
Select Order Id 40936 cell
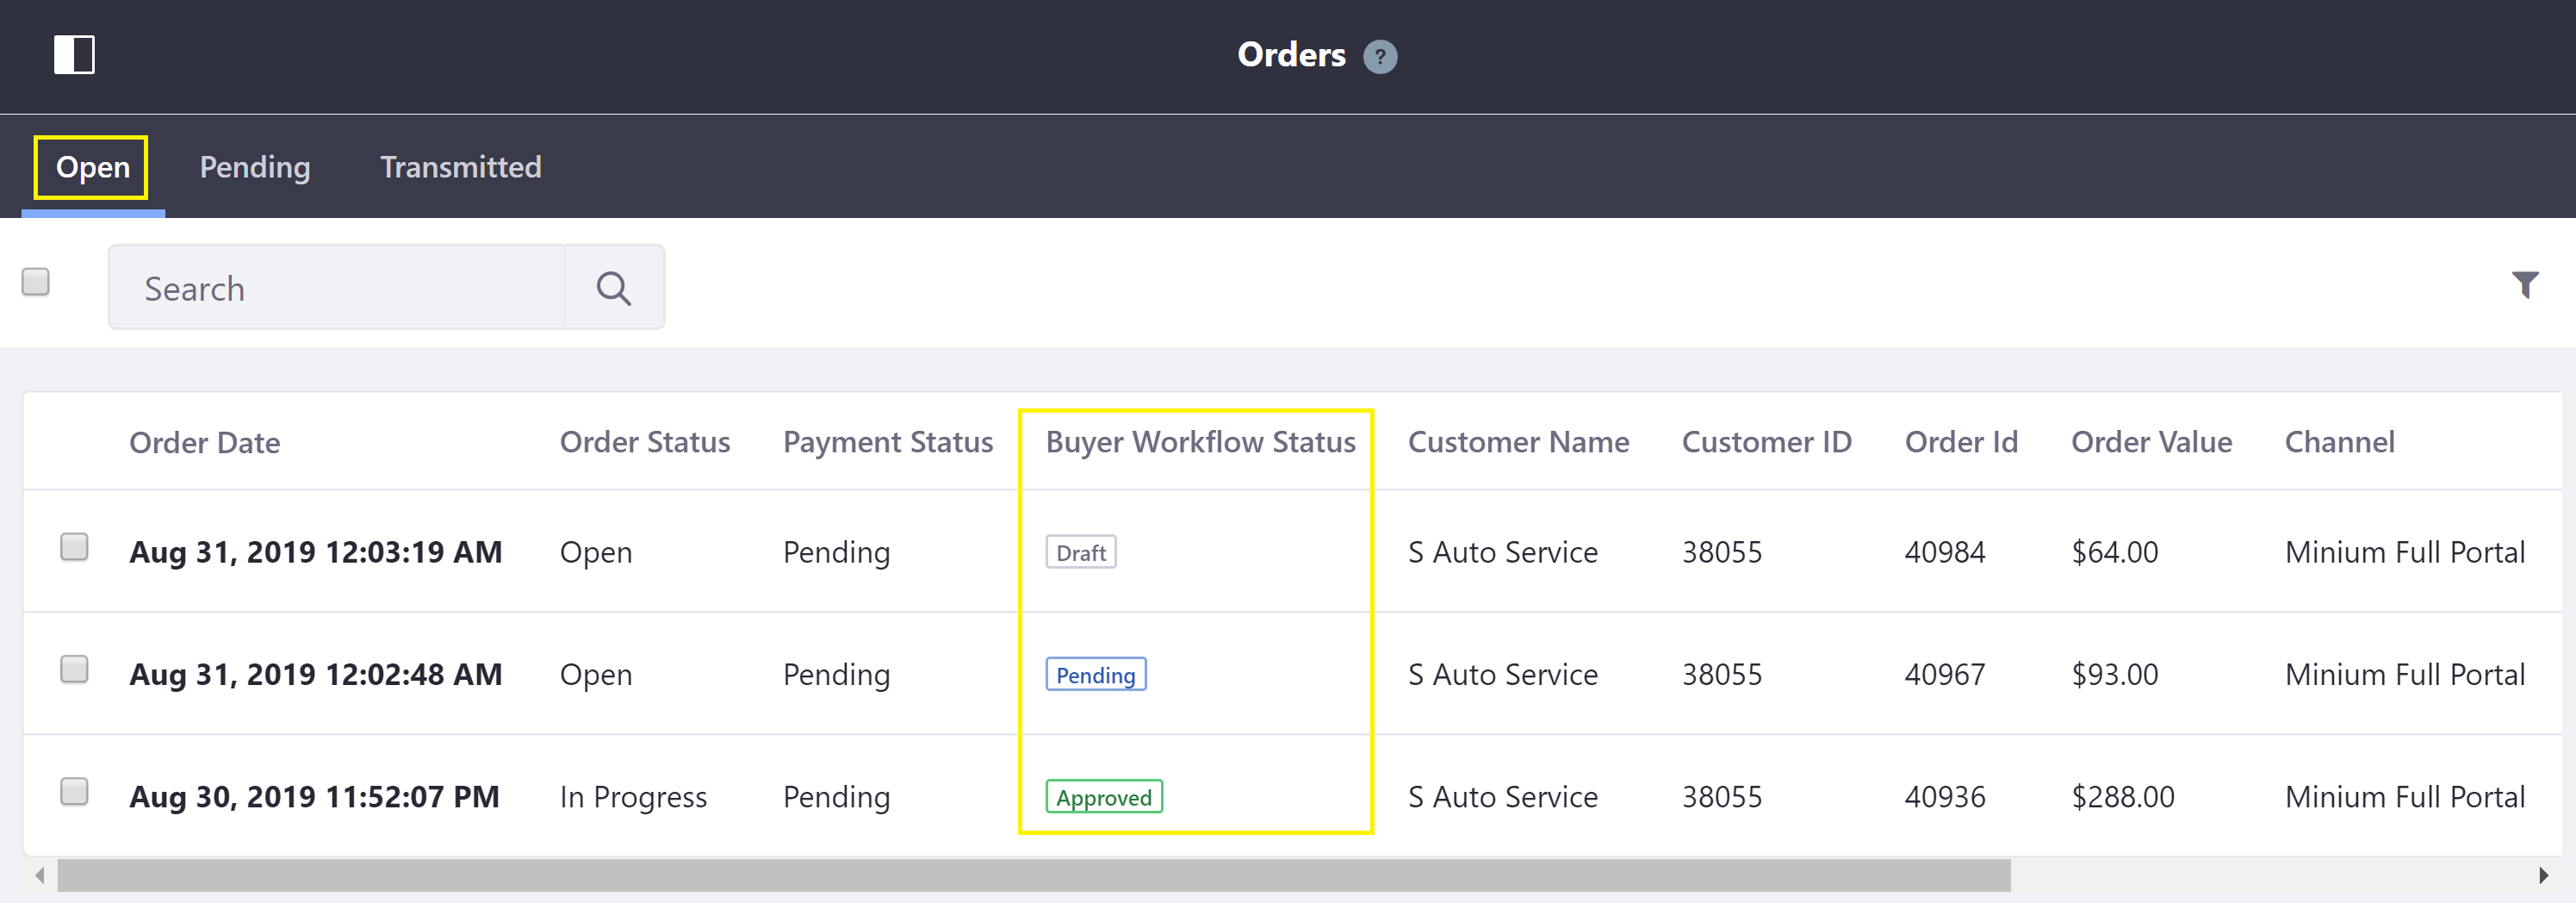pos(1945,797)
